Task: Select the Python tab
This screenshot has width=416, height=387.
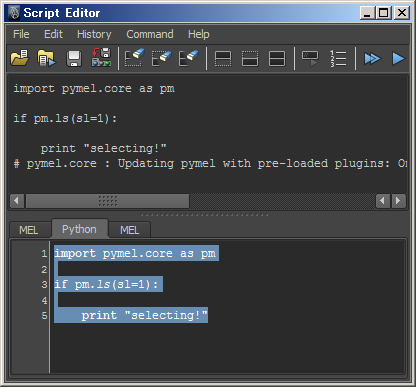Action: click(79, 229)
